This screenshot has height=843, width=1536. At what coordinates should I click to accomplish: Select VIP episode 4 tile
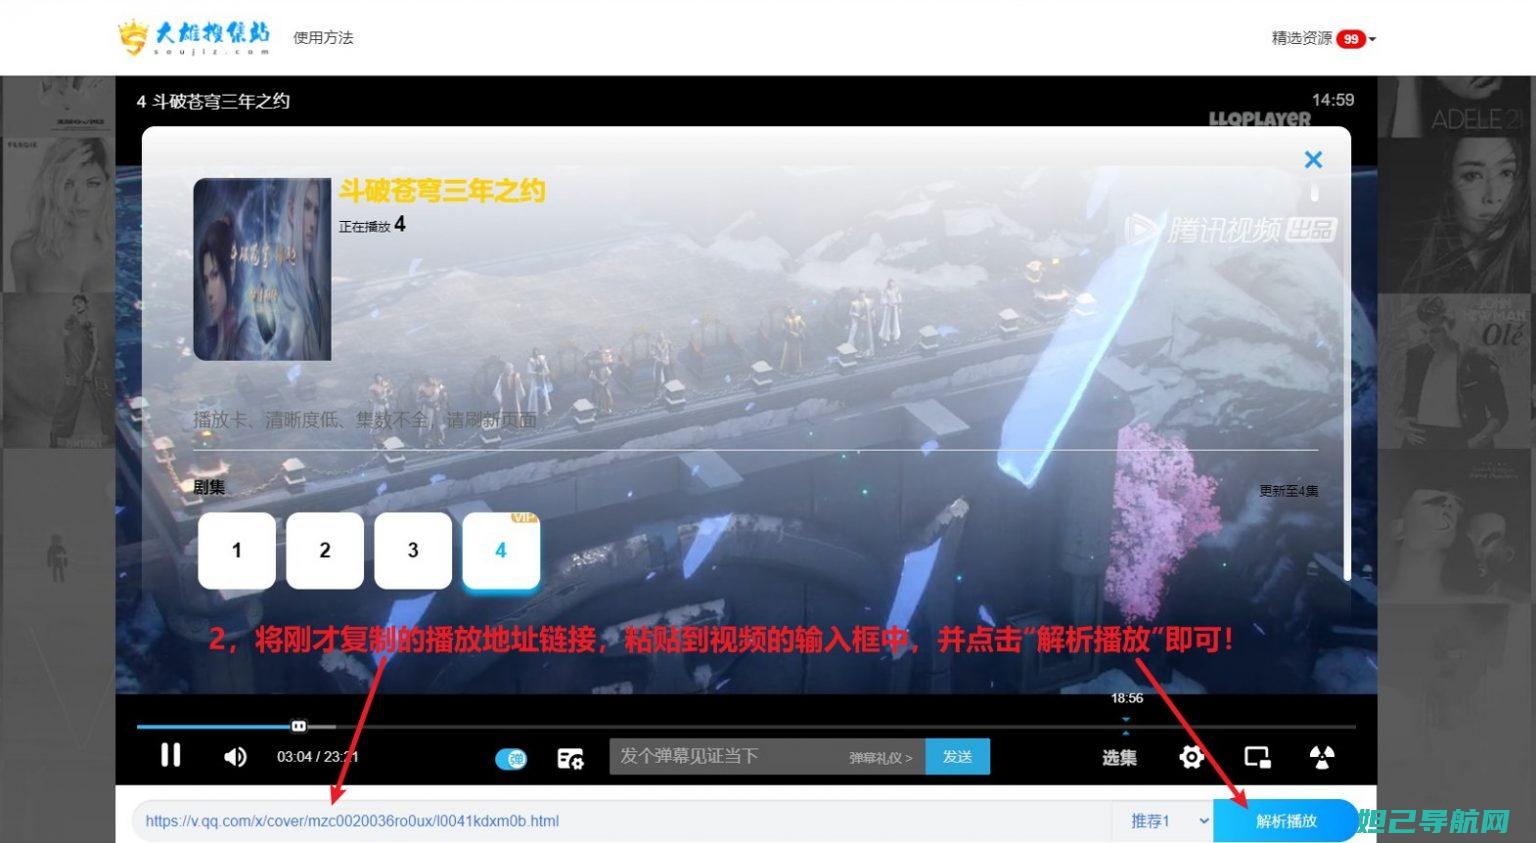click(501, 550)
